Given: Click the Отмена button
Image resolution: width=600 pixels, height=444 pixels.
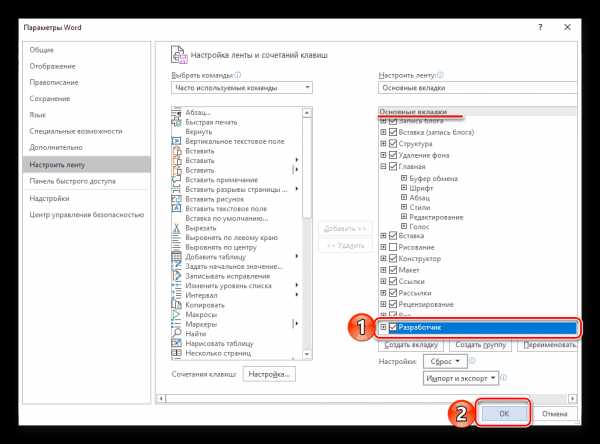Looking at the screenshot, I should tap(554, 413).
